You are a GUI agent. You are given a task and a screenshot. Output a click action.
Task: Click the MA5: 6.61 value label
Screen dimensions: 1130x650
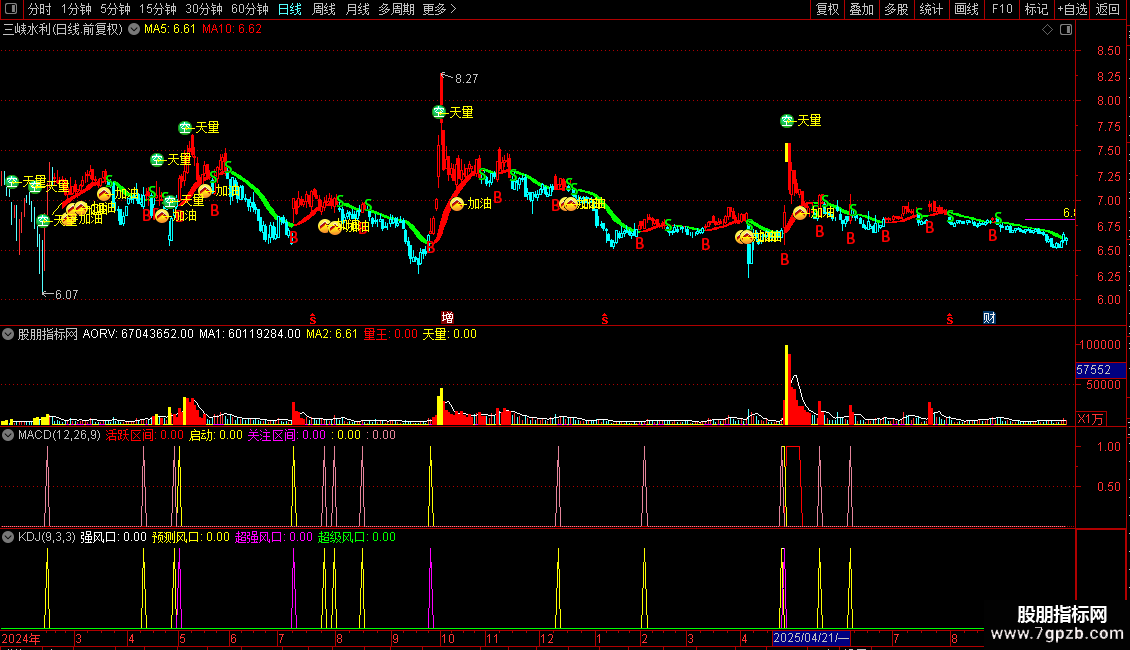point(169,30)
